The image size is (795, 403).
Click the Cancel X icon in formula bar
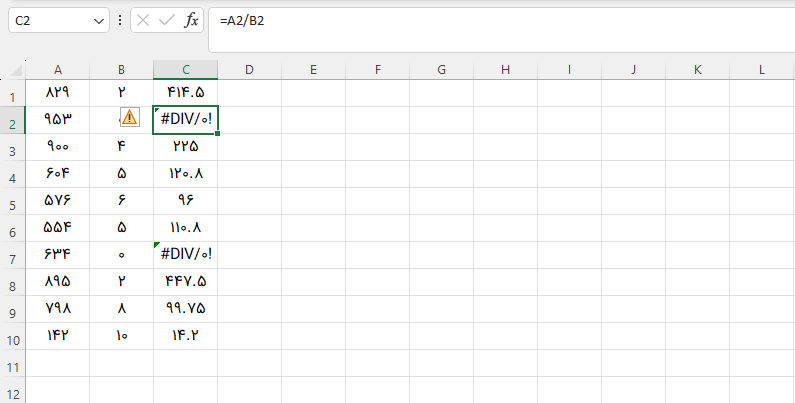pyautogui.click(x=144, y=20)
